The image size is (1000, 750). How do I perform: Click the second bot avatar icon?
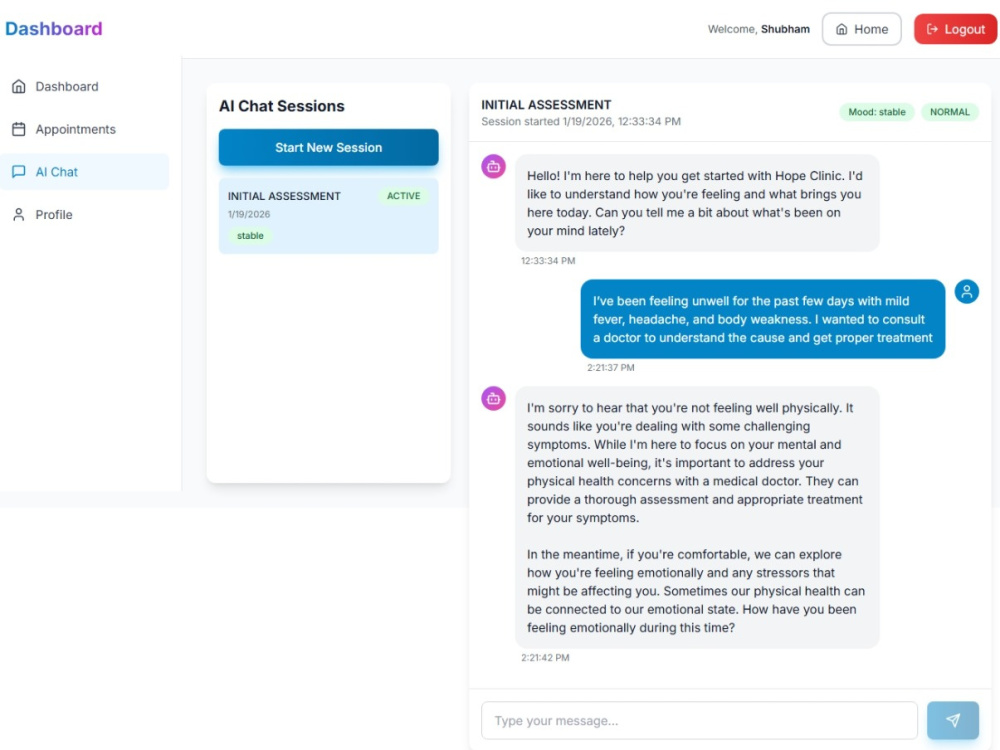point(493,399)
